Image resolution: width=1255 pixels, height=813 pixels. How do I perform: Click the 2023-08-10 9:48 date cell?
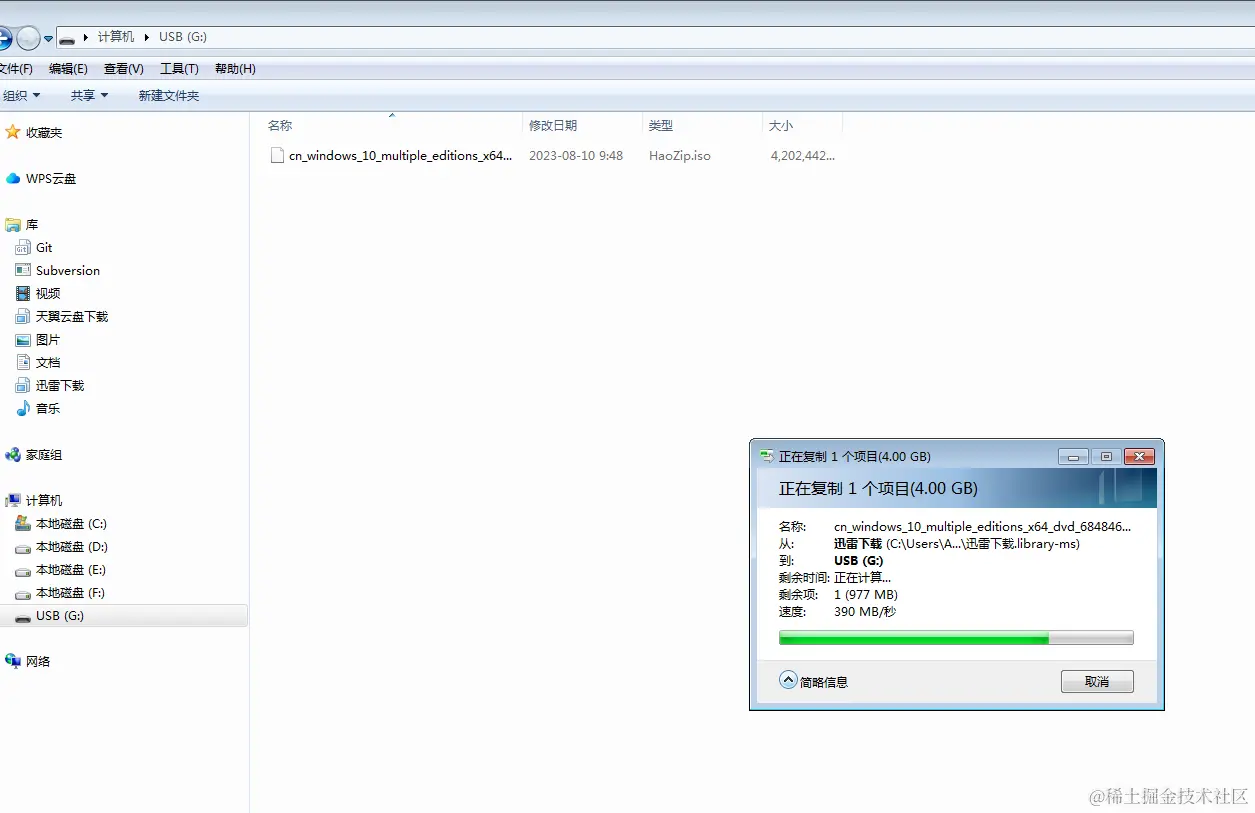pyautogui.click(x=576, y=156)
